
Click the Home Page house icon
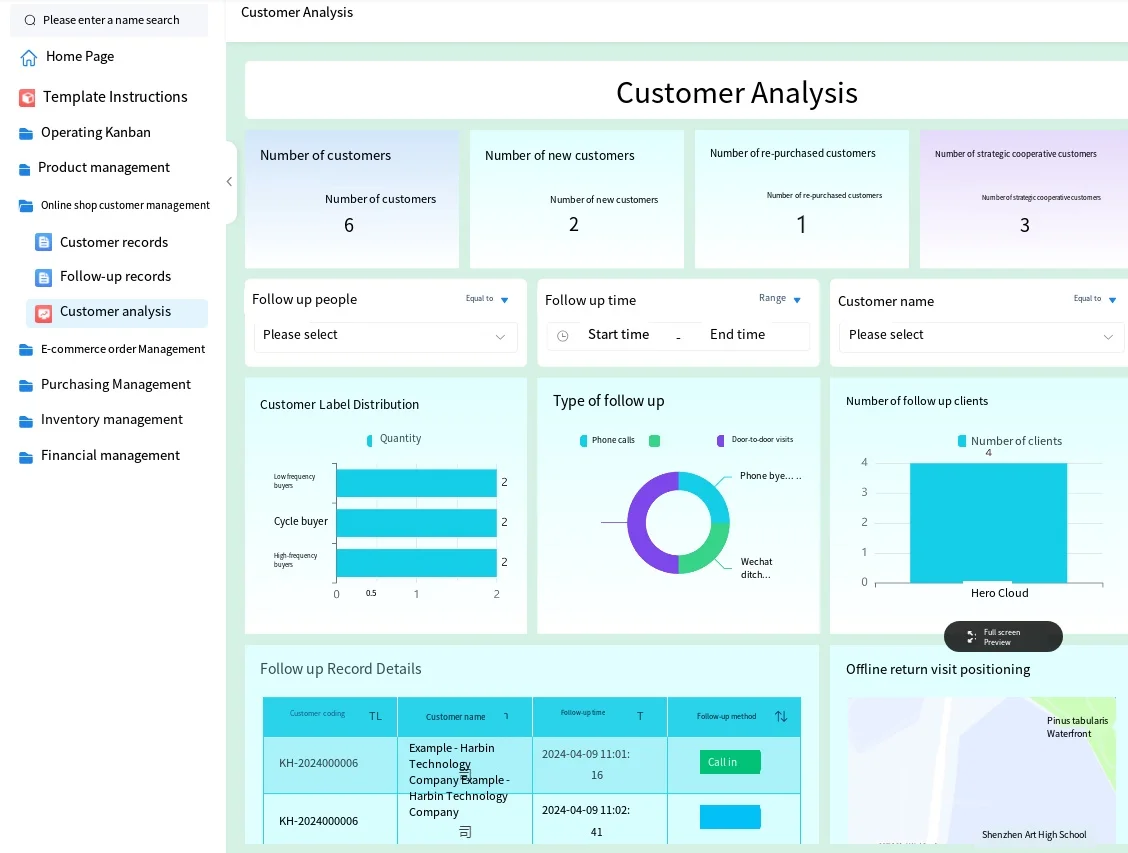(29, 57)
